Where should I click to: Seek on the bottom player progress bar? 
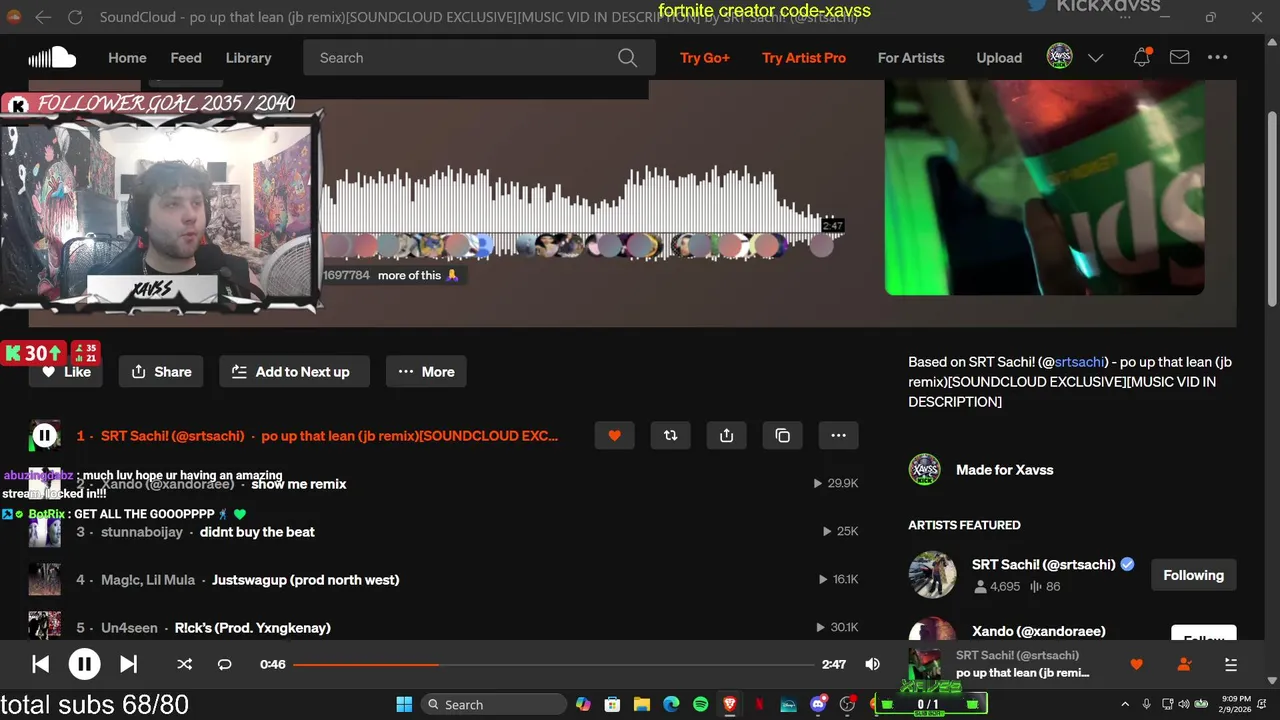click(553, 664)
